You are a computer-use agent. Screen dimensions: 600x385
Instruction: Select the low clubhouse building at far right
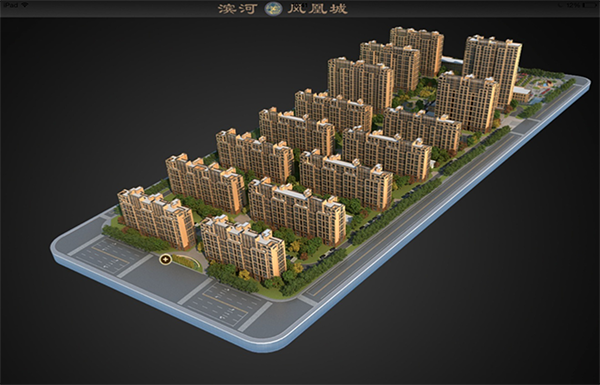521,94
